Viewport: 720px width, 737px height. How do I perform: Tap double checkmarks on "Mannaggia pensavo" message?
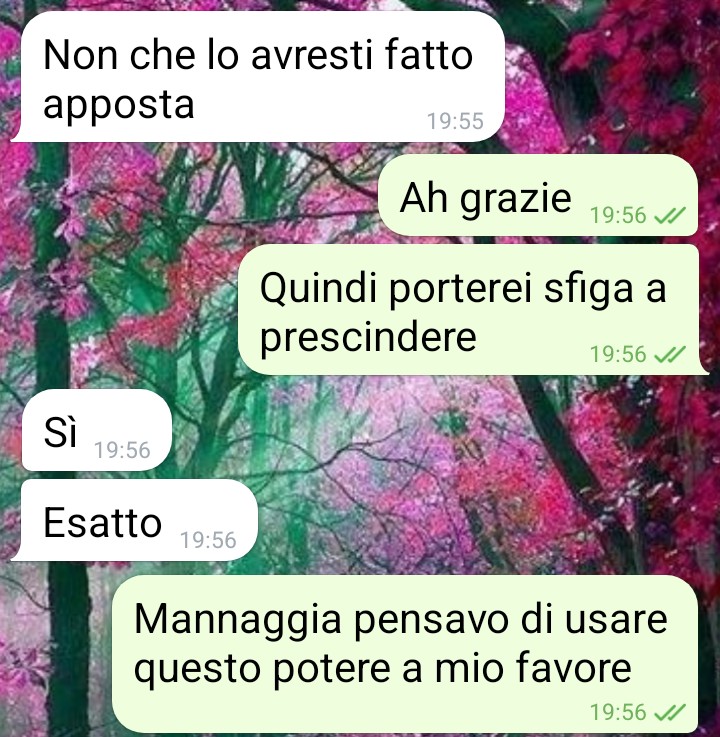click(x=670, y=713)
